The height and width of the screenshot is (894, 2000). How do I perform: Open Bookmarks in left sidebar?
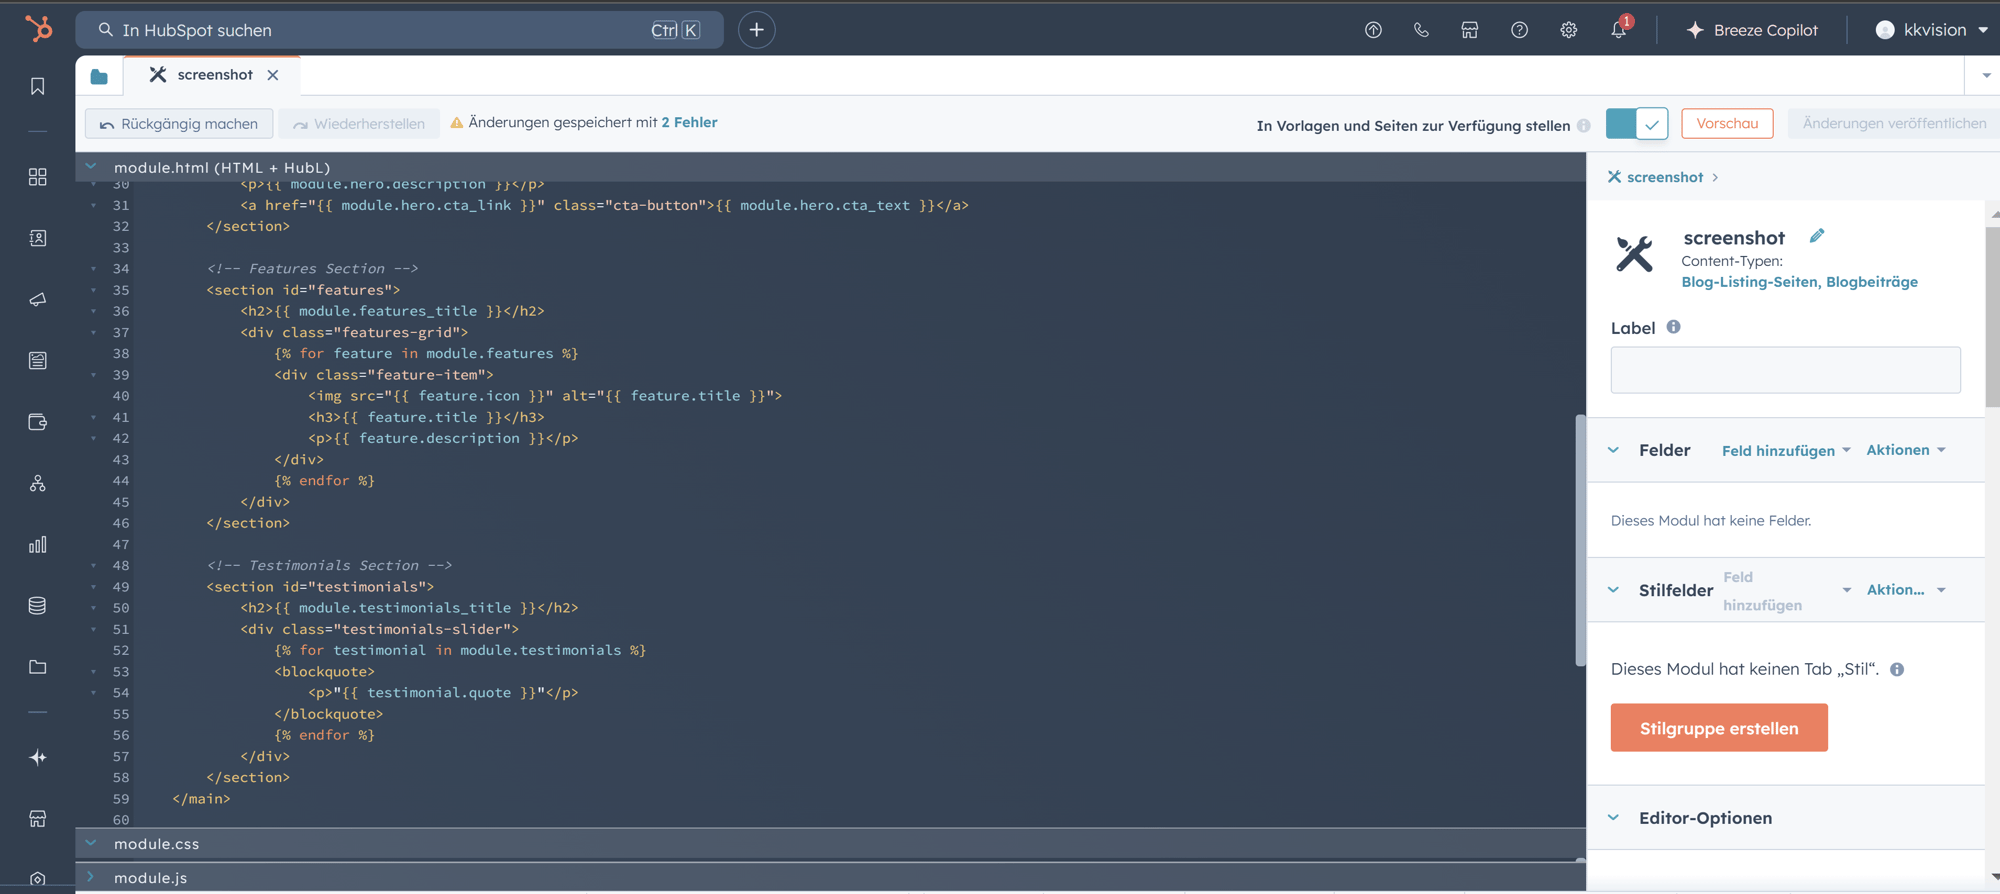[38, 87]
